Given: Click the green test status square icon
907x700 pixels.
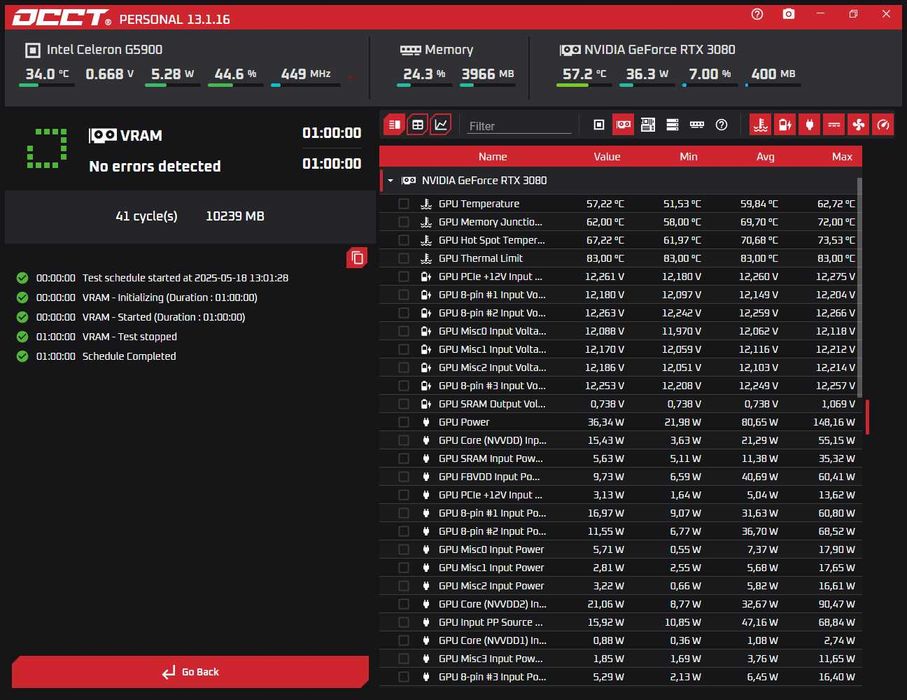Looking at the screenshot, I should (x=47, y=149).
